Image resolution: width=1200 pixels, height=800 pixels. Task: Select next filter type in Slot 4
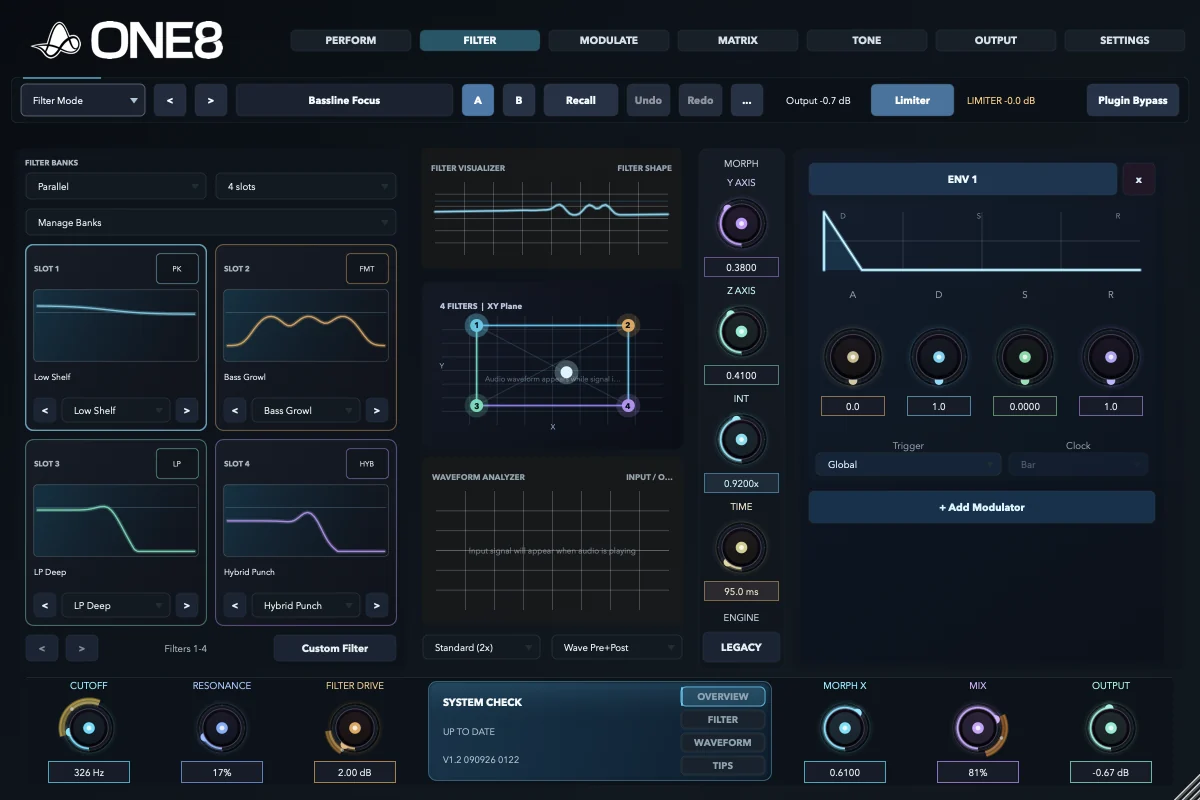click(x=377, y=605)
